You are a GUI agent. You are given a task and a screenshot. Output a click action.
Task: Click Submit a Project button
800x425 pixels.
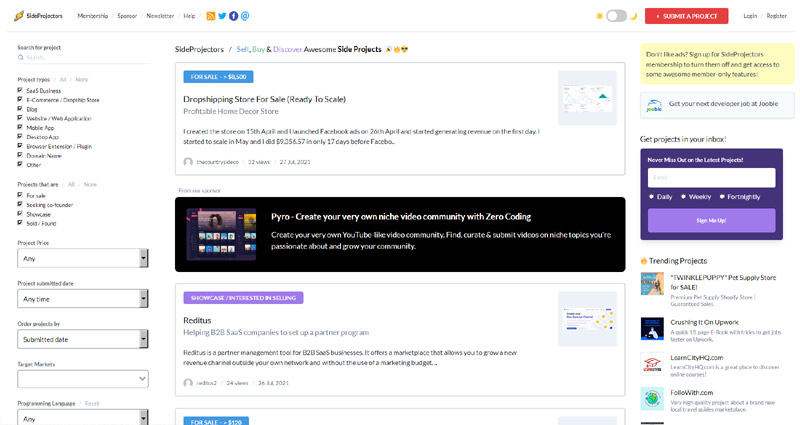tap(686, 16)
